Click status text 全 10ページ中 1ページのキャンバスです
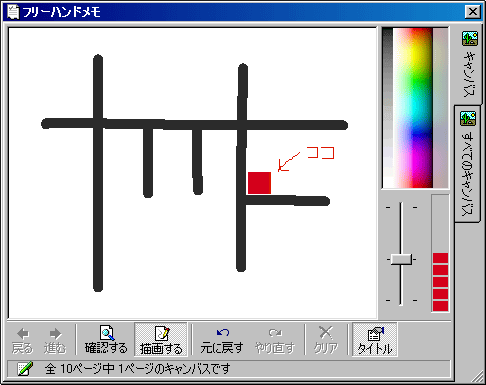This screenshot has width=486, height=385. (137, 369)
